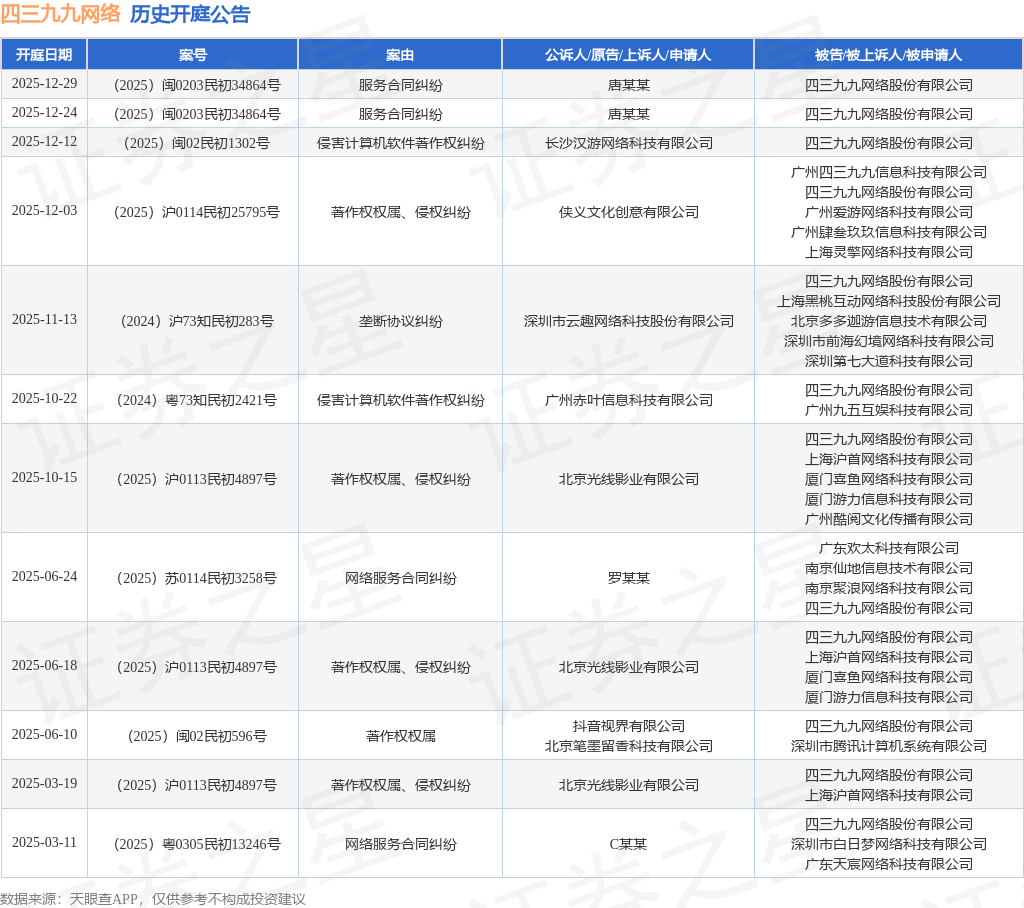Click case number (2024)粤73知民初2421号
The height and width of the screenshot is (908, 1024).
pyautogui.click(x=197, y=400)
